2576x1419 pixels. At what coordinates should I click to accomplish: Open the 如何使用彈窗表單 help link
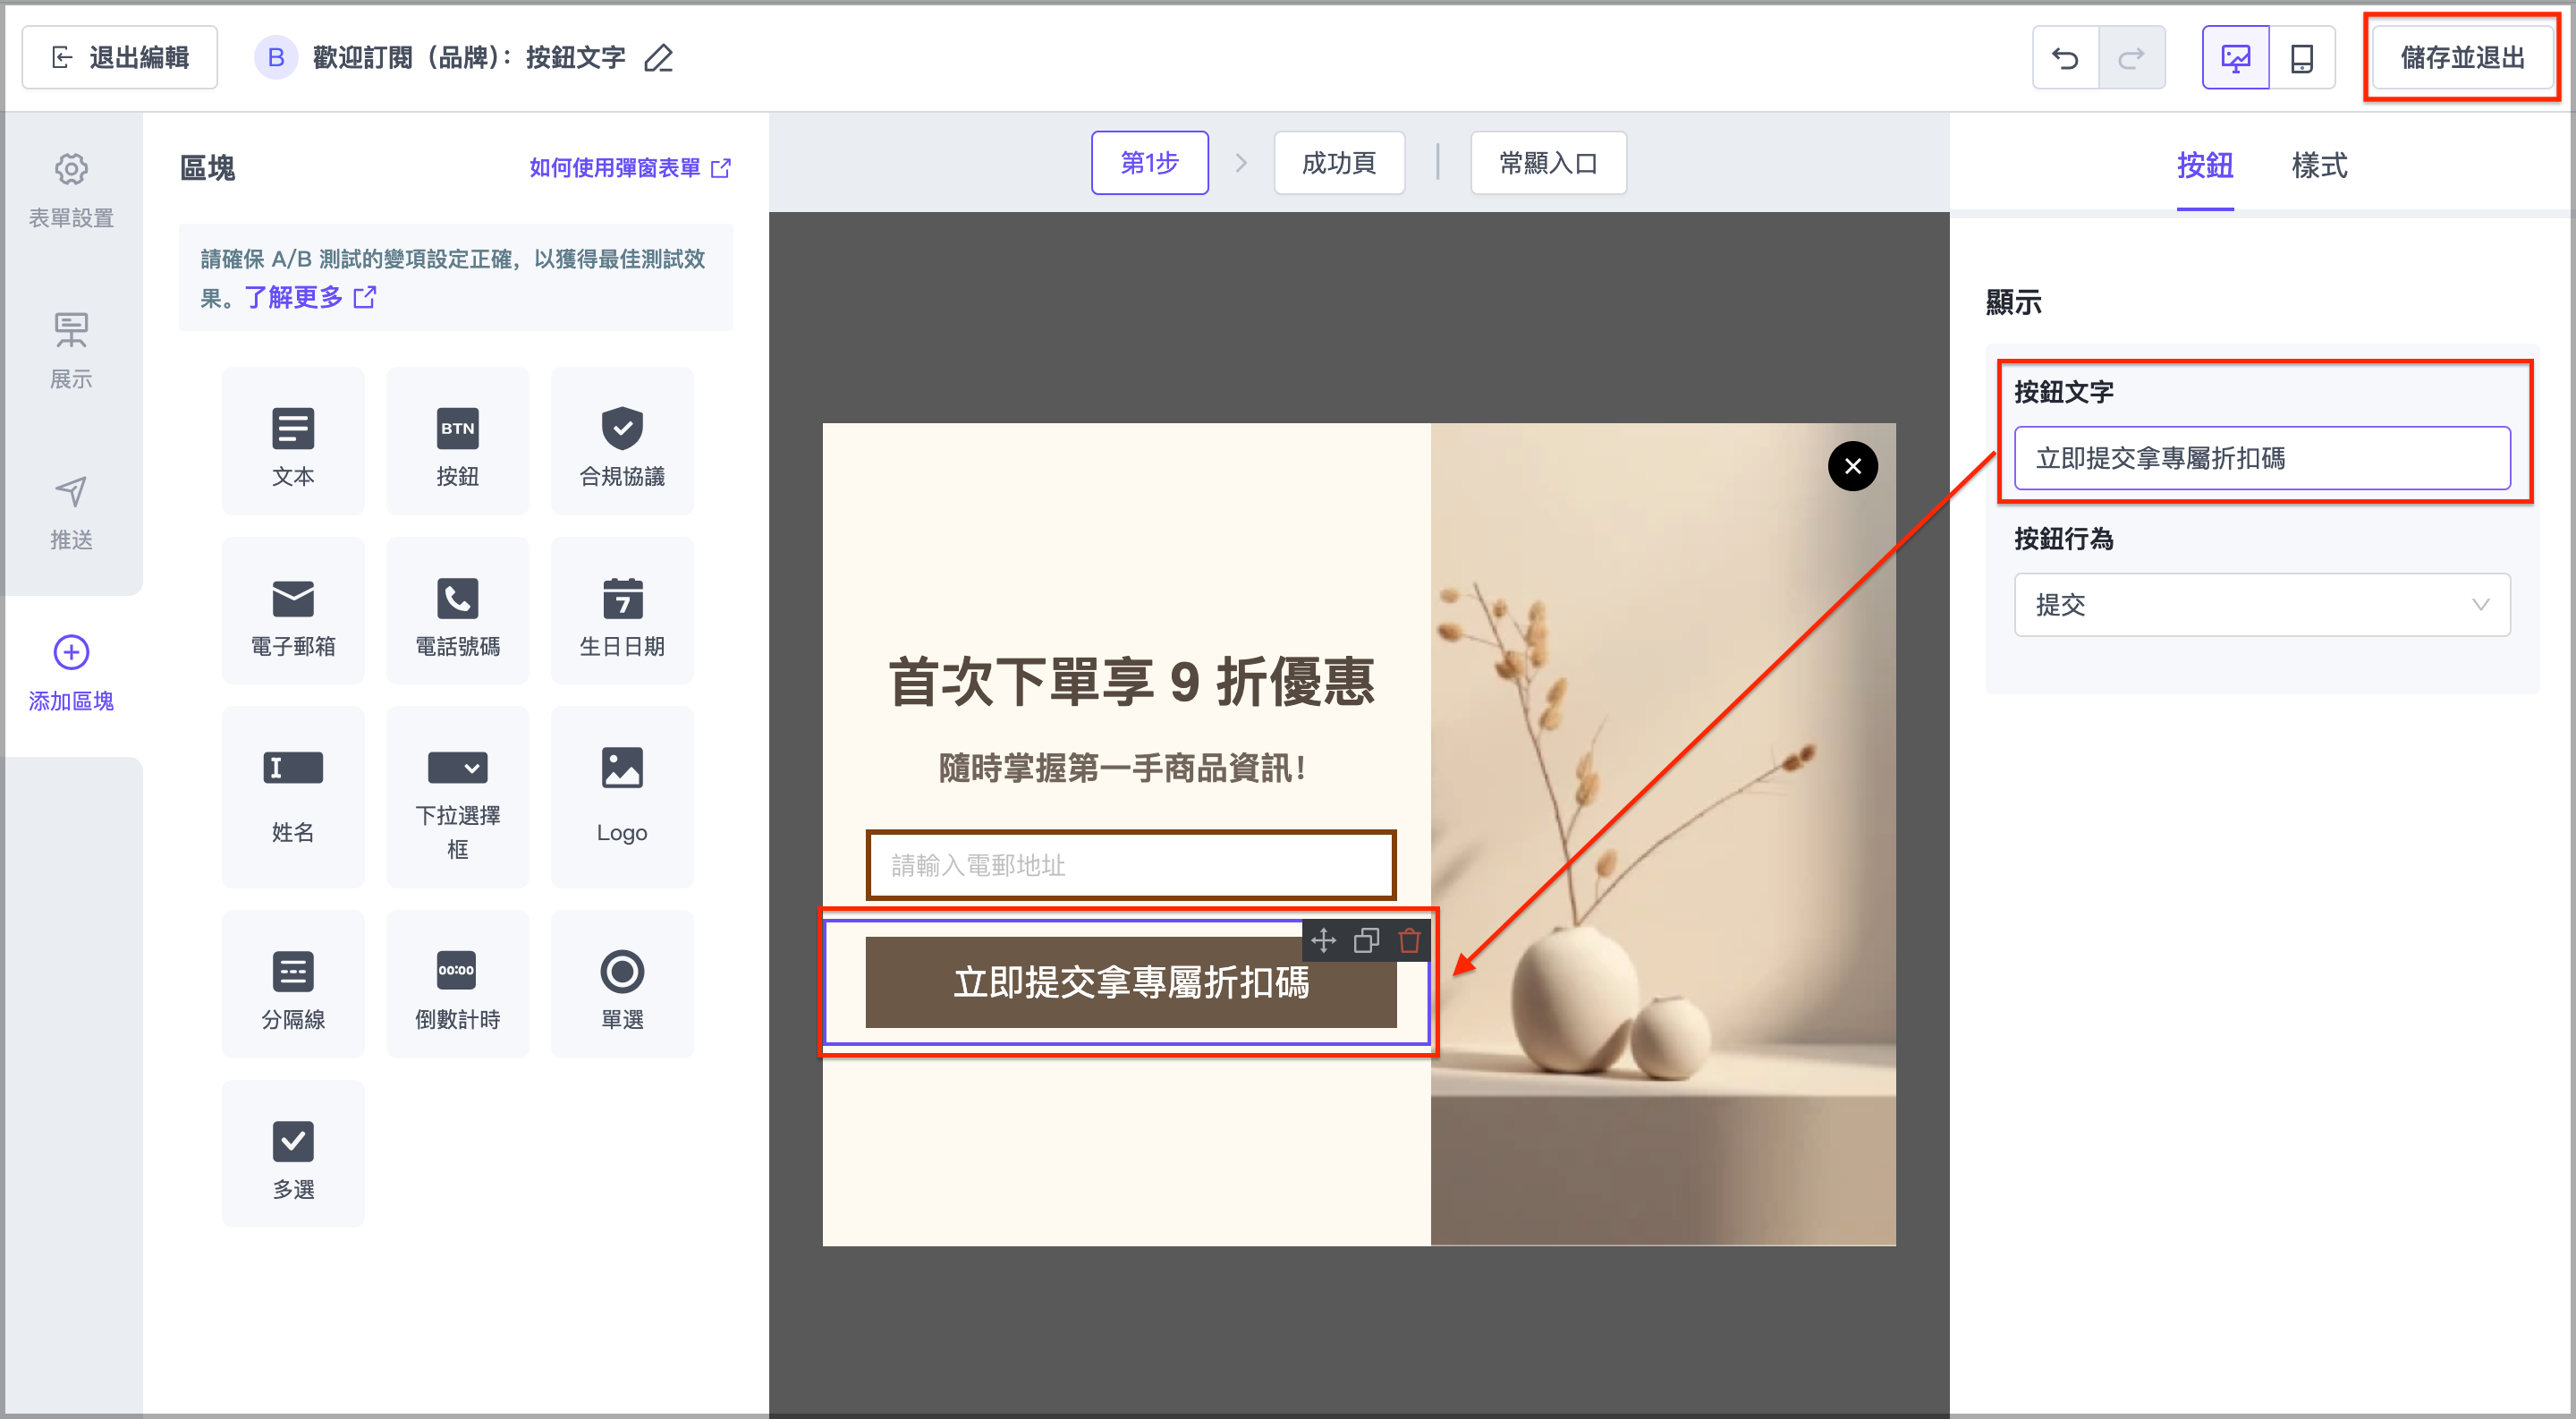point(629,167)
